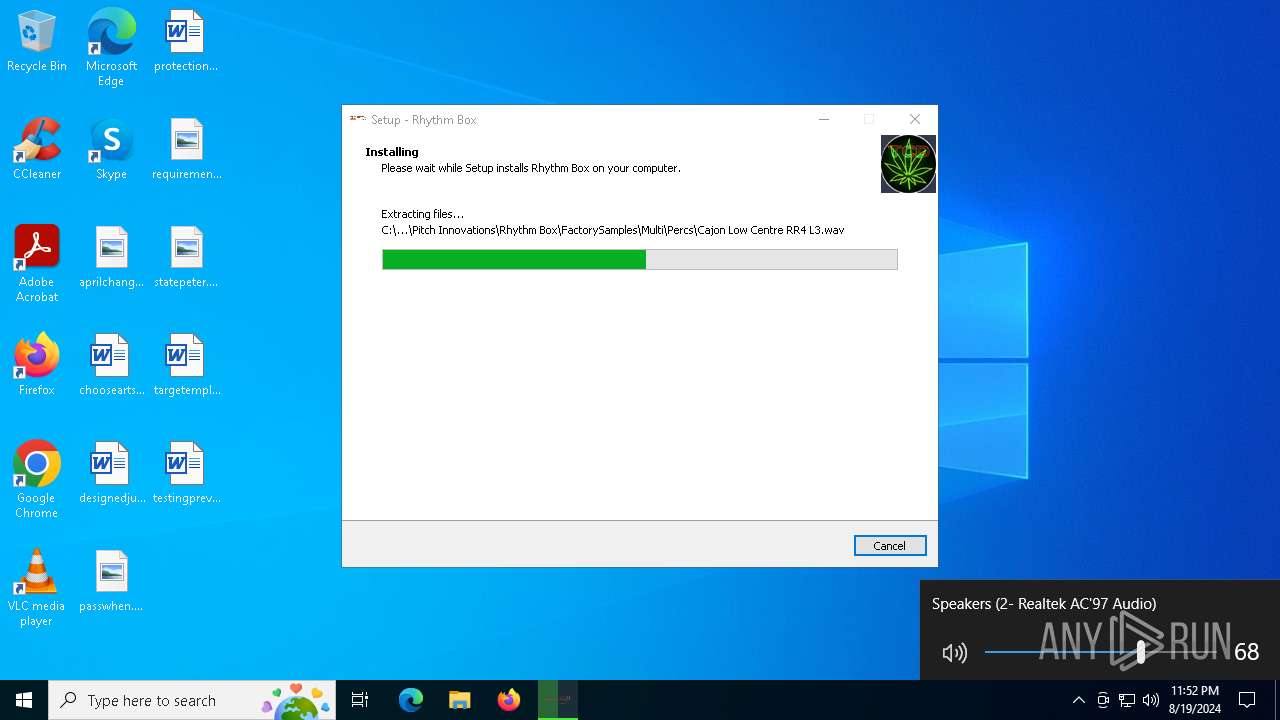This screenshot has width=1280, height=720.
Task: Click Speakers (2- Realtek AC'97 Audio) label
Action: click(x=1044, y=604)
